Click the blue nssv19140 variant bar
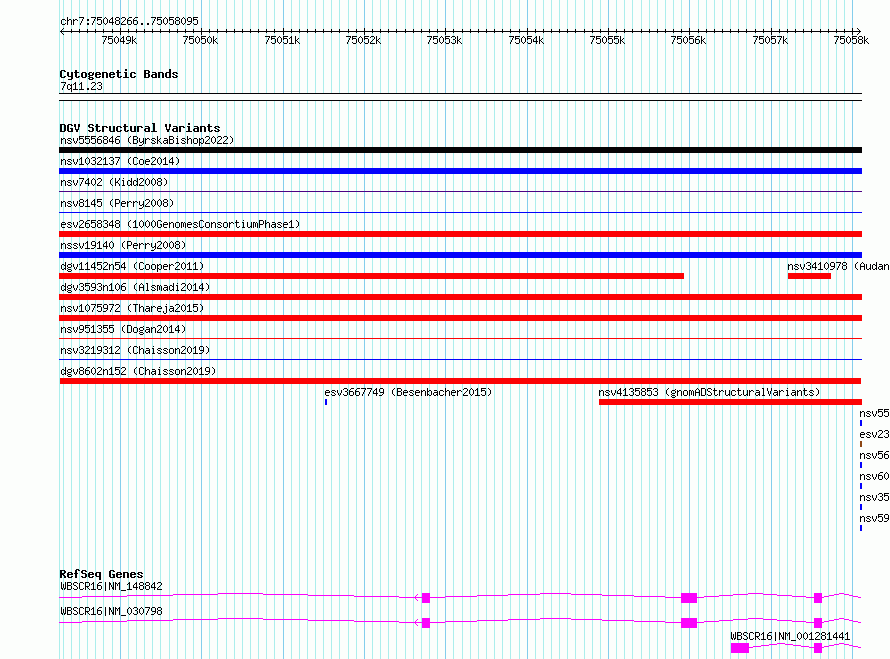The height and width of the screenshot is (659, 890). [460, 255]
